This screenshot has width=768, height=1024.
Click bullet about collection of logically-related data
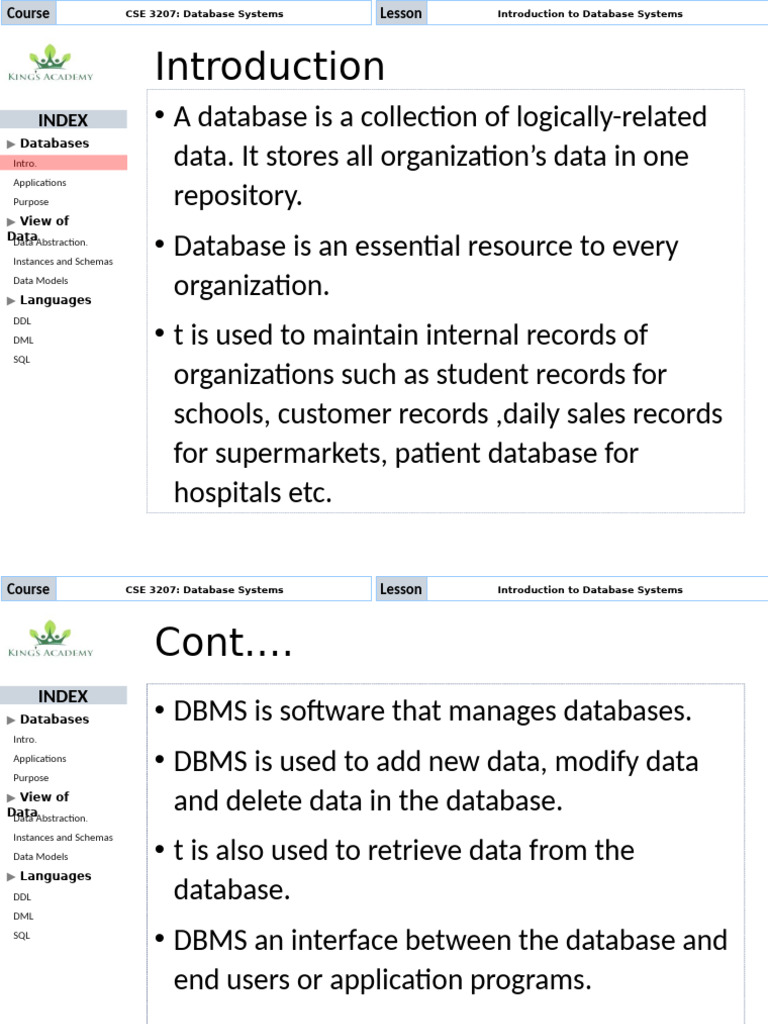[431, 157]
